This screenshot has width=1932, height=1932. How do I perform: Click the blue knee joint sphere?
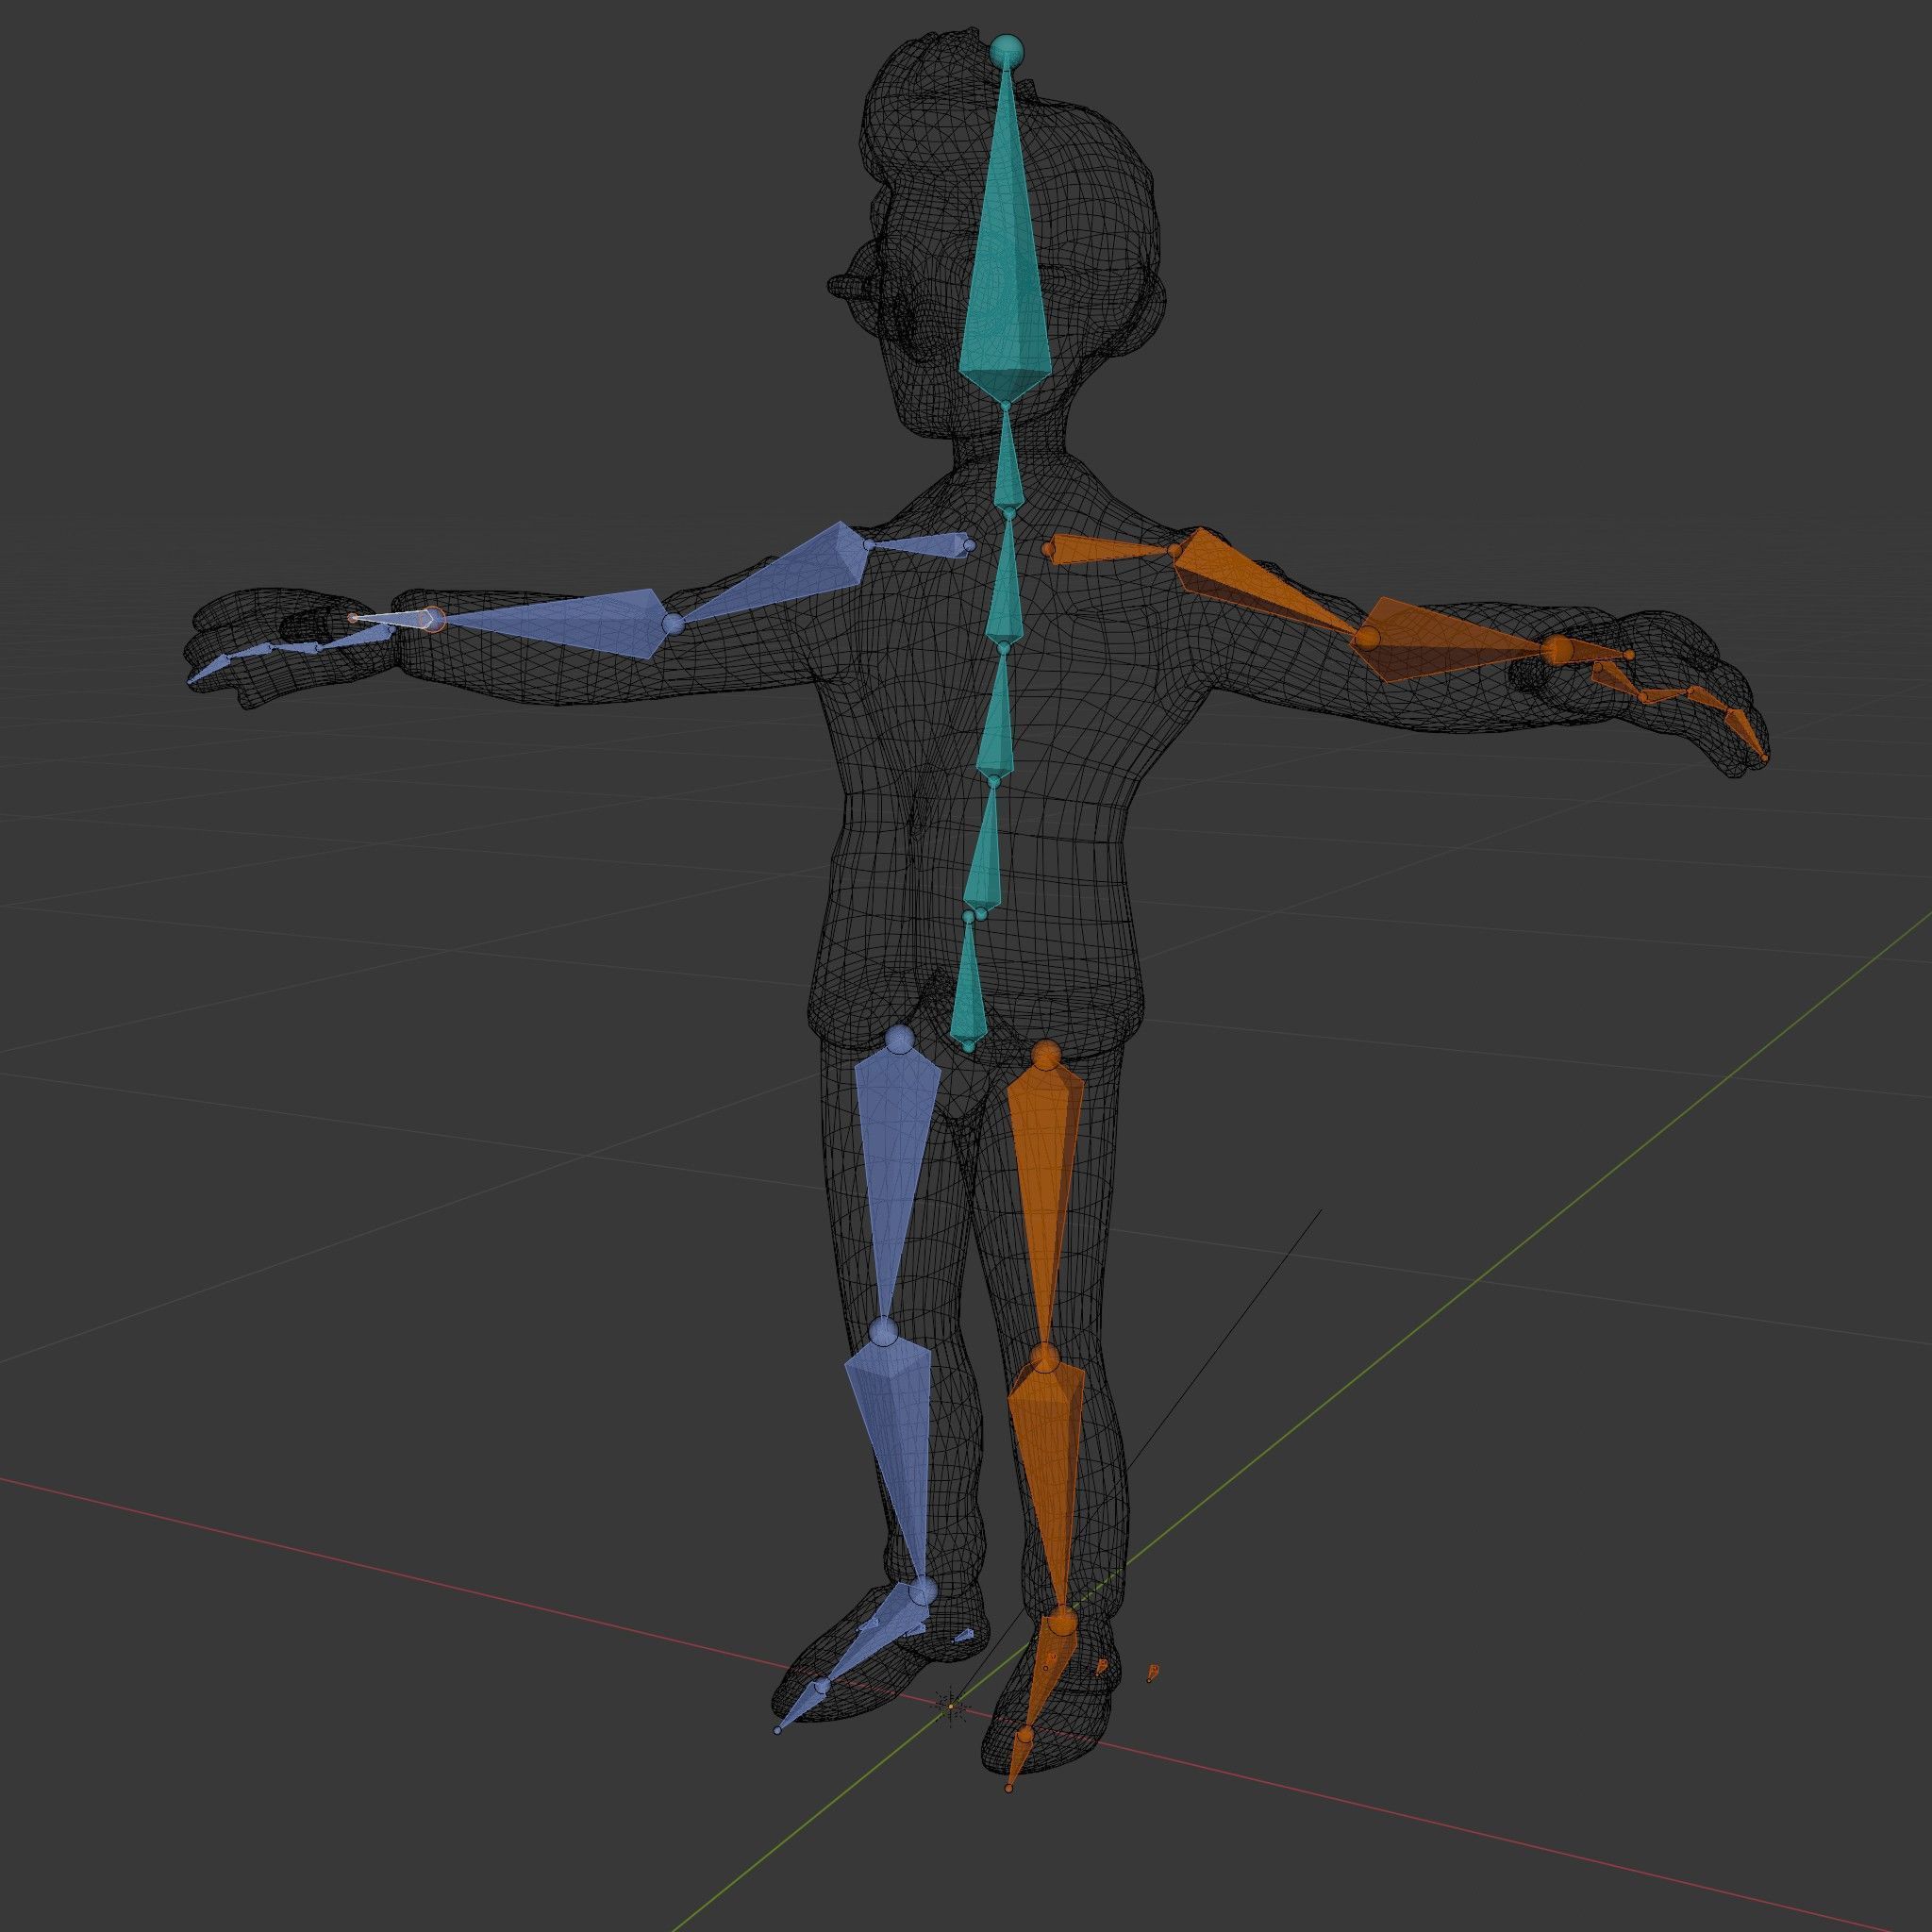pyautogui.click(x=884, y=1331)
